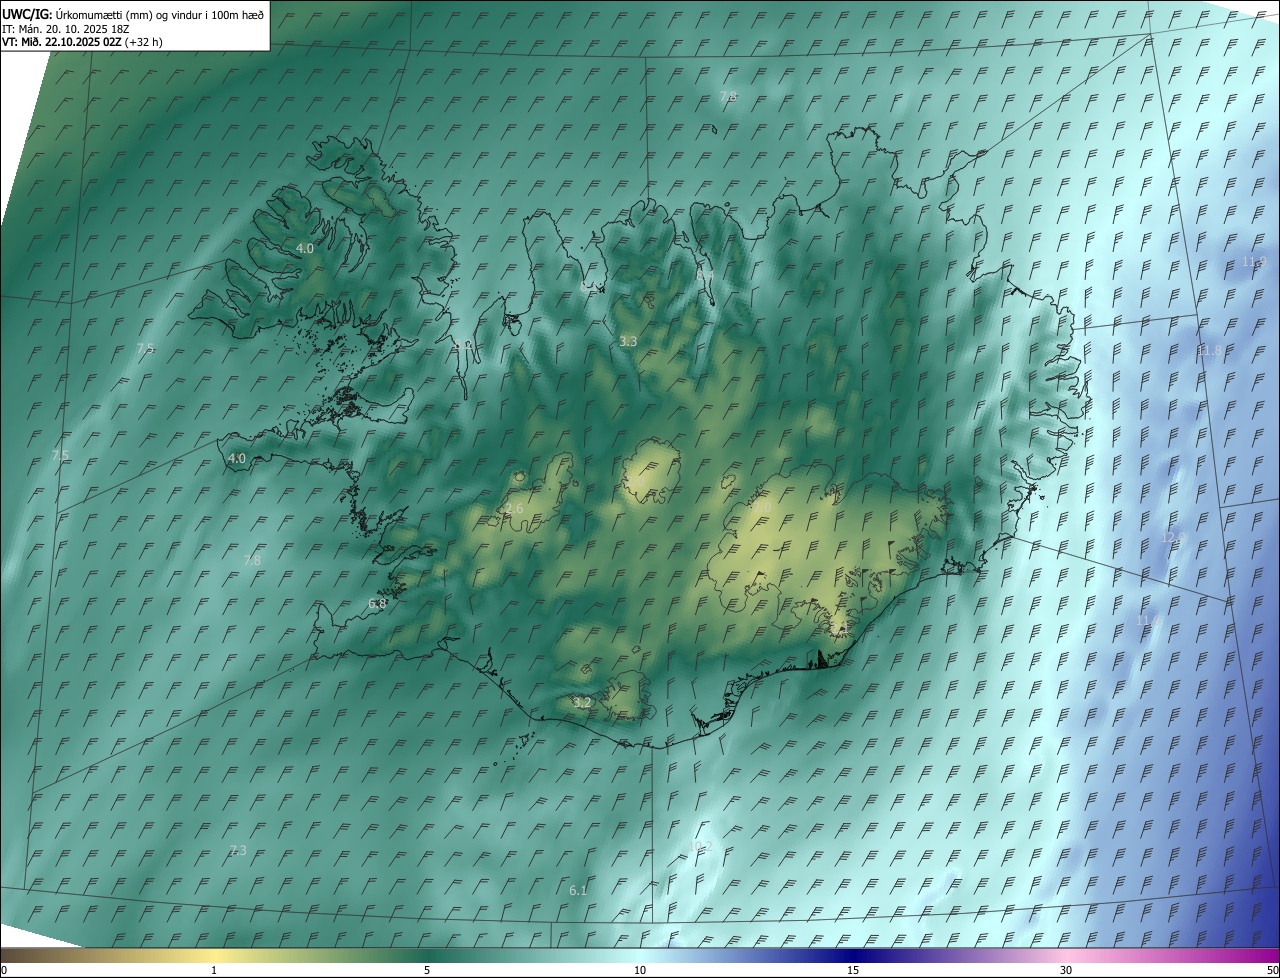
Task: Click the colorbar tick label 5
Action: 427,971
